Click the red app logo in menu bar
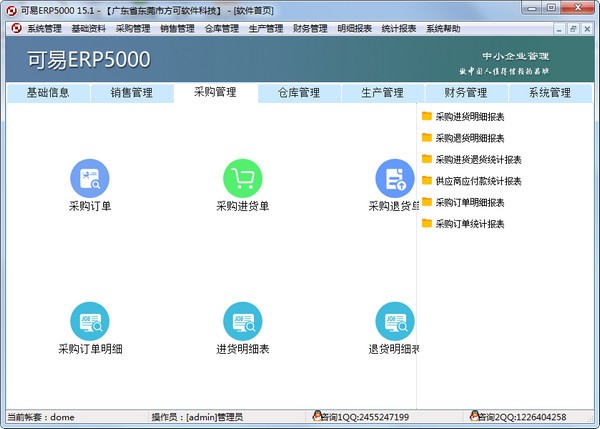This screenshot has height=429, width=600. point(16,28)
